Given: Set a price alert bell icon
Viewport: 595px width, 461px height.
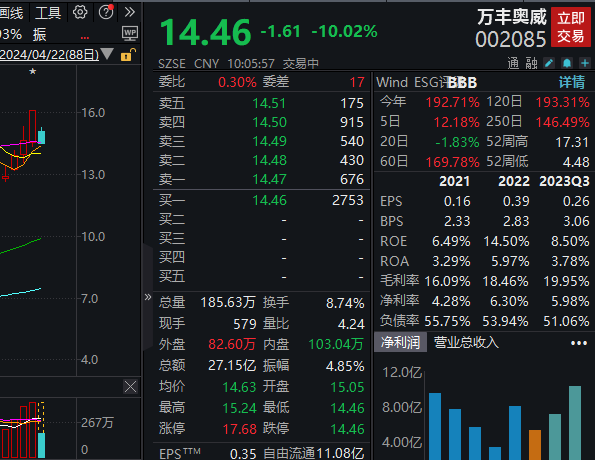Looking at the screenshot, I should pyautogui.click(x=567, y=63).
